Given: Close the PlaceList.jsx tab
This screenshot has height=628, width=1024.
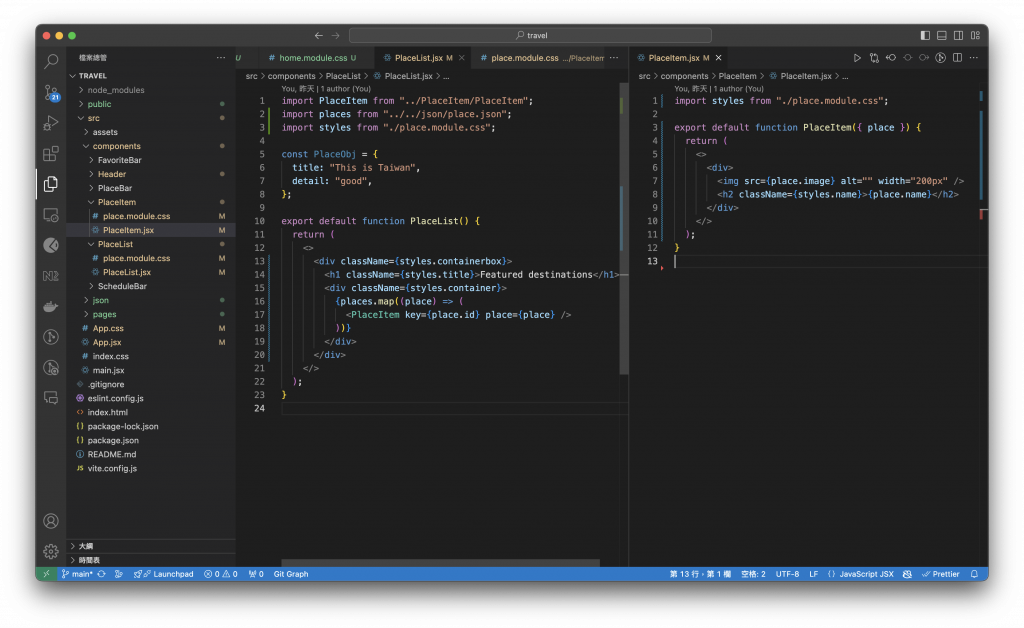Looking at the screenshot, I should point(462,58).
